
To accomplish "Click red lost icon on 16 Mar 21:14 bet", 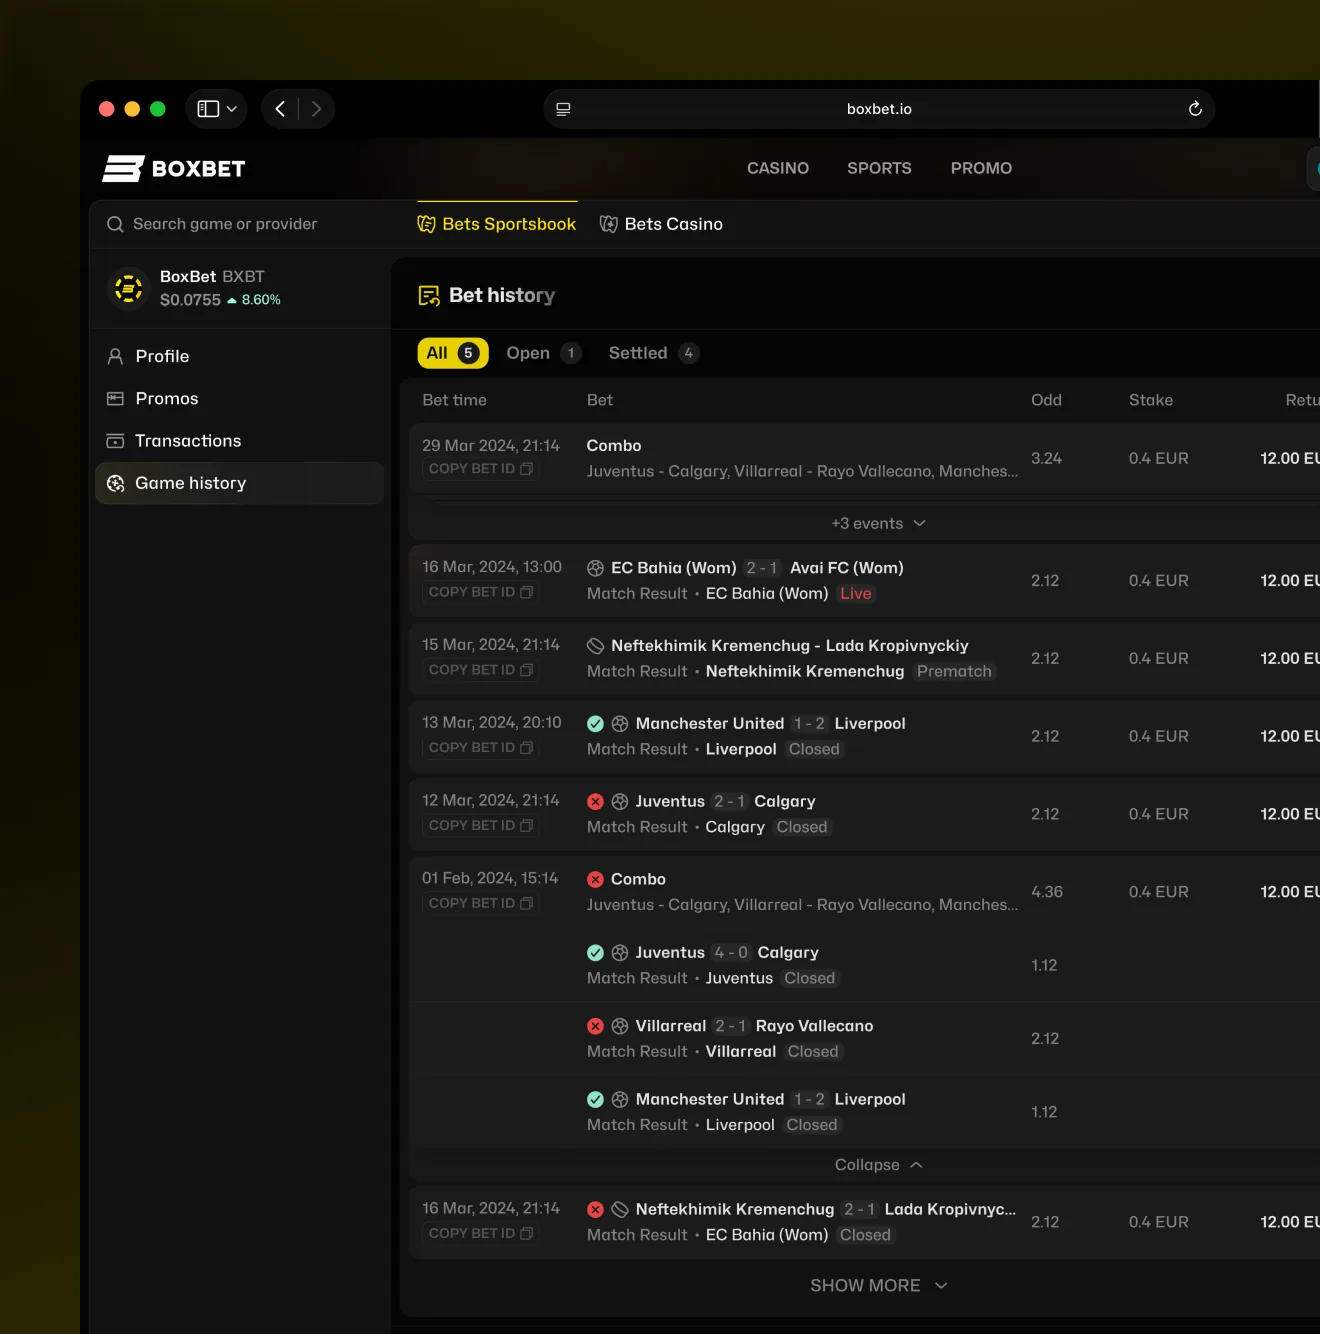I will click(x=595, y=1209).
